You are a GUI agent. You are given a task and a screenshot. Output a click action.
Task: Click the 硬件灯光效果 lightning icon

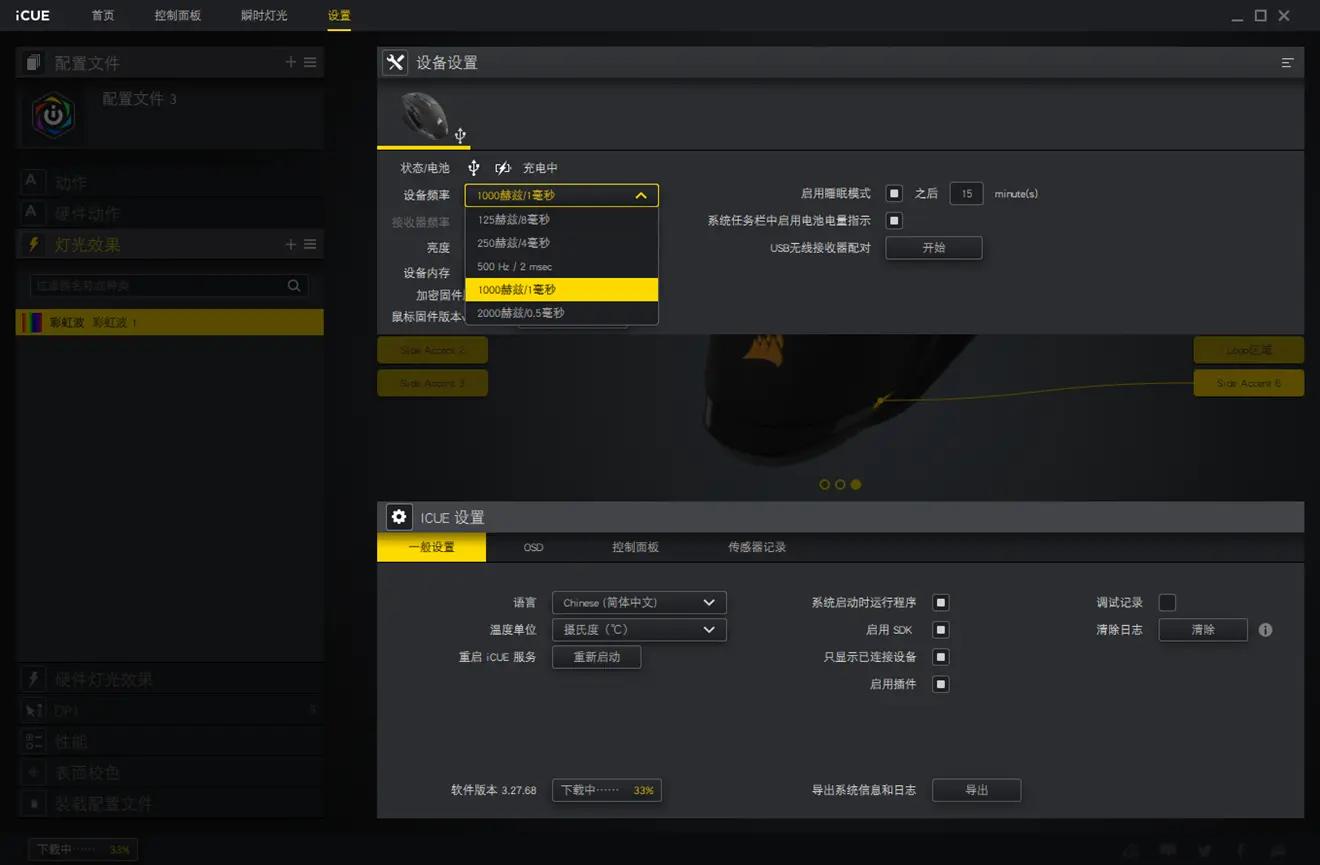34,679
